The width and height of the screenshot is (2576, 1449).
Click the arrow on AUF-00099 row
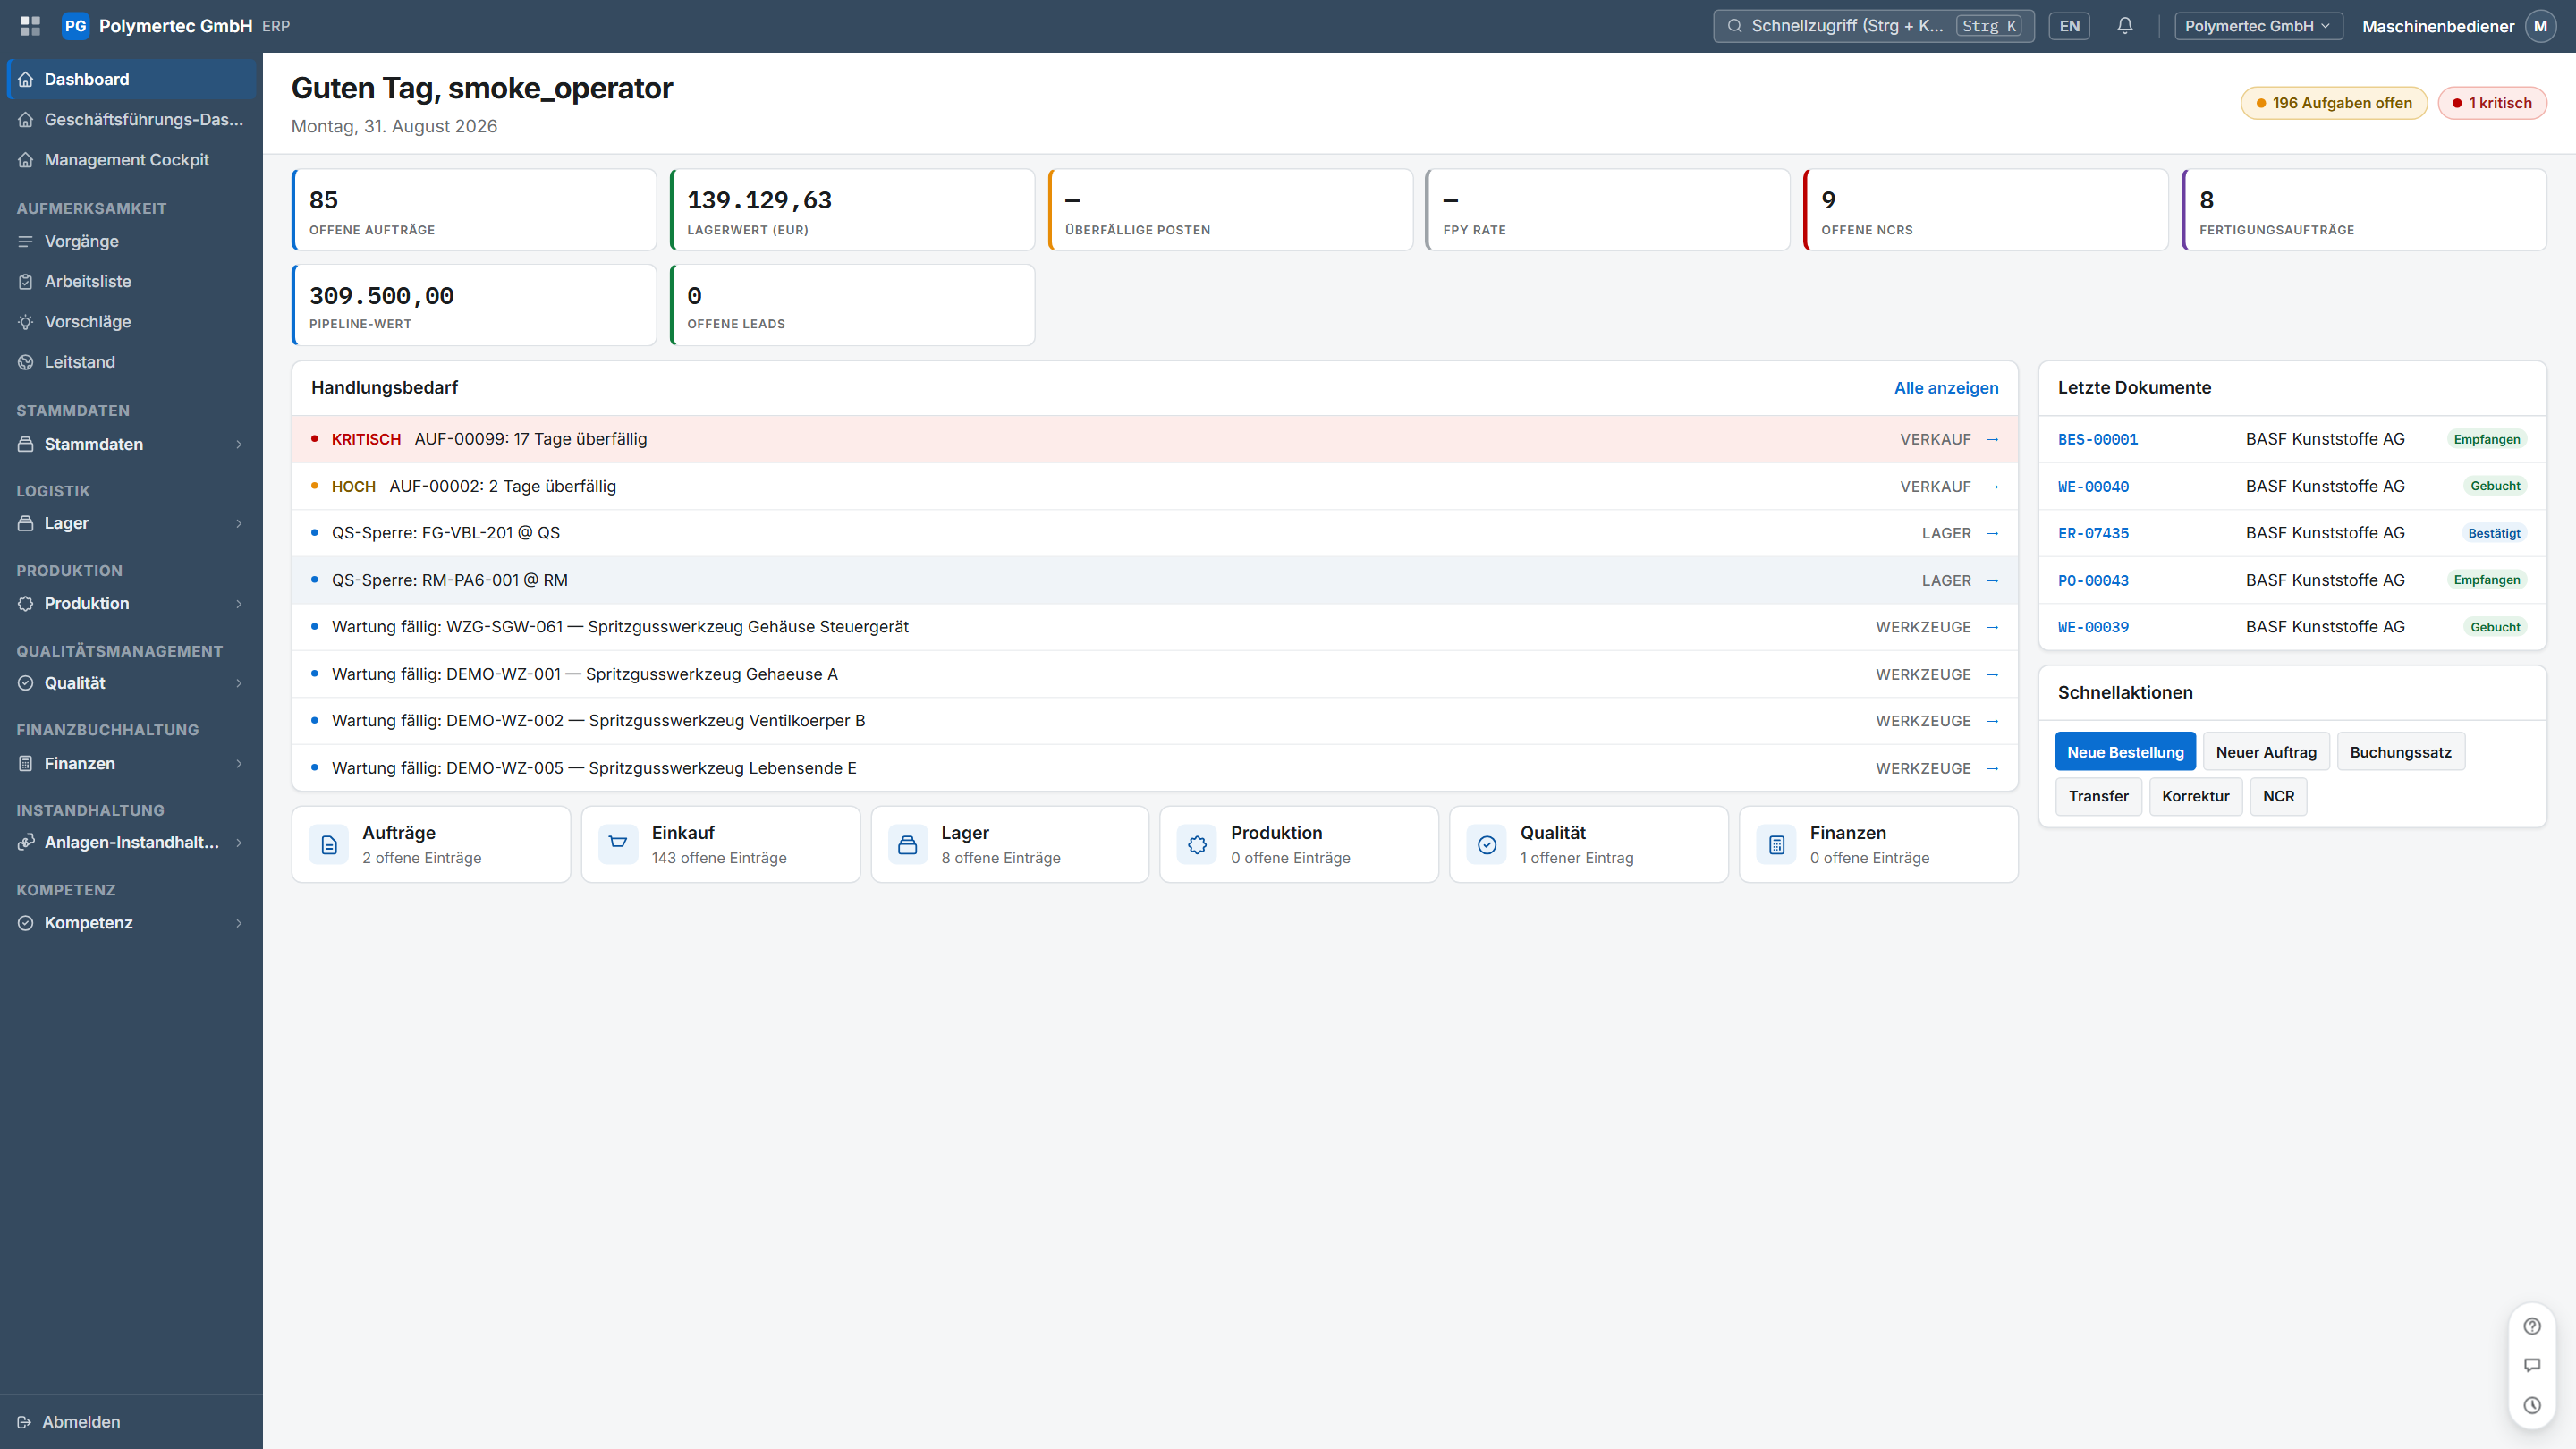1992,439
